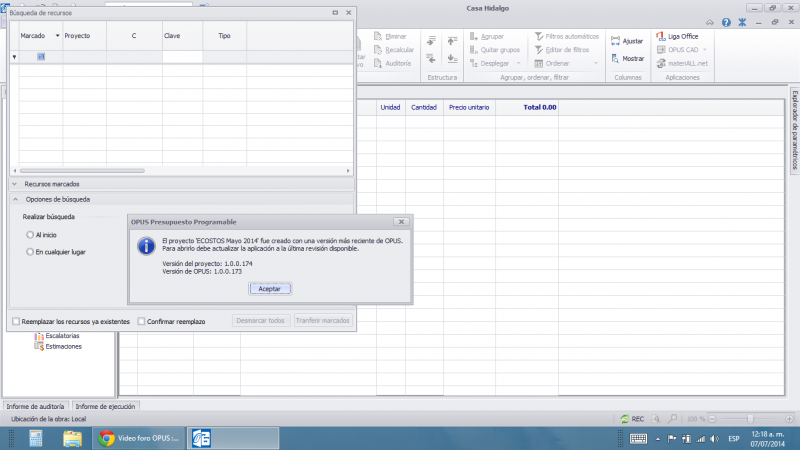Screen dimensions: 800x450
Task: Enable 'Reemplazar los recursos ya existentes'
Action: click(16, 321)
